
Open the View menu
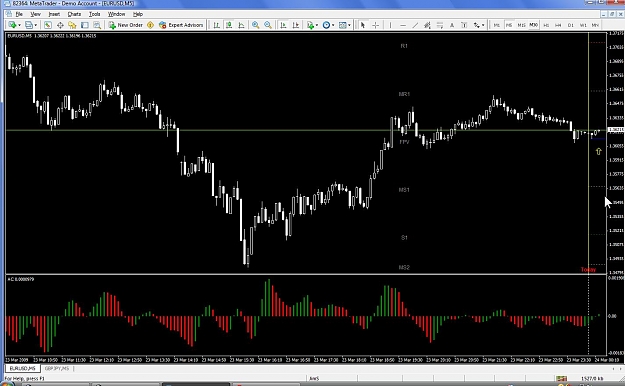click(35, 14)
